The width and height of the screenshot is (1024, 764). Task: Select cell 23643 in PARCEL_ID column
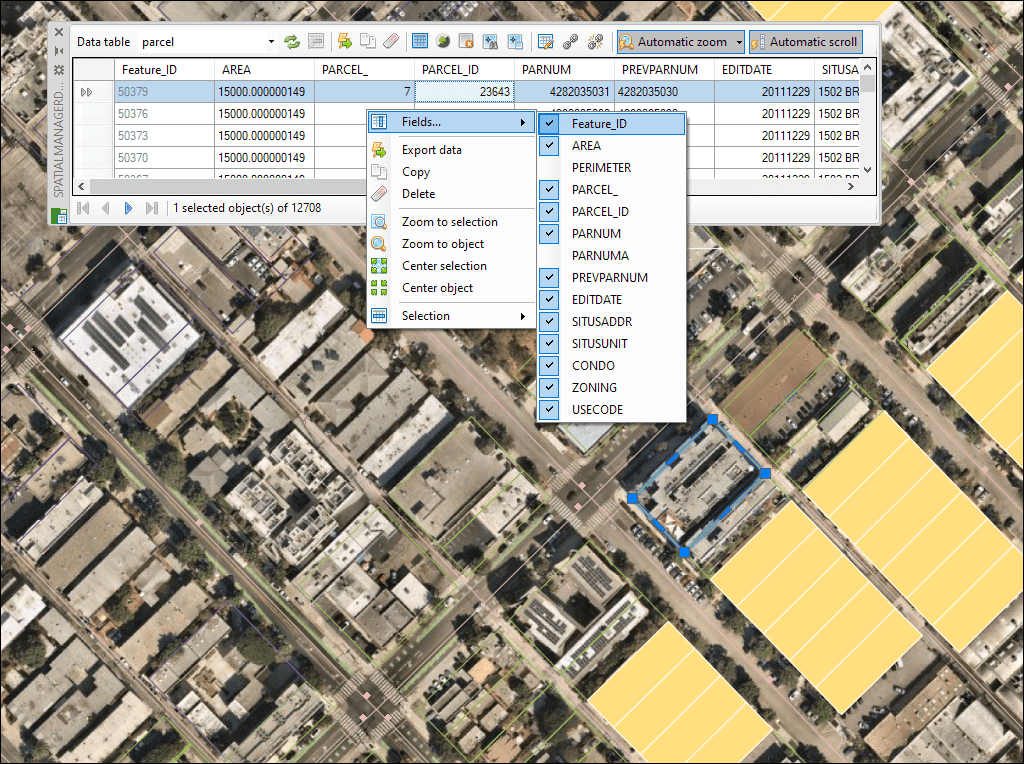click(464, 92)
